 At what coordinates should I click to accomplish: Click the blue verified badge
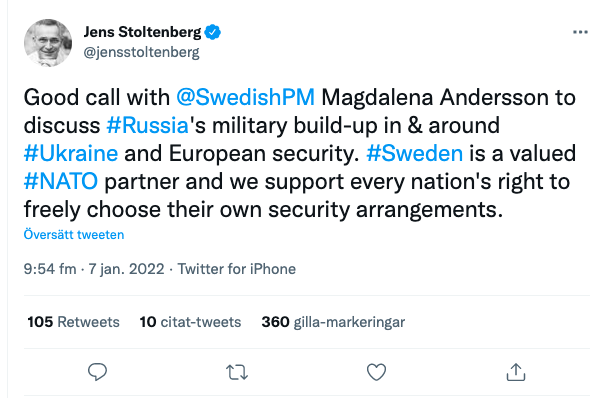tap(213, 32)
